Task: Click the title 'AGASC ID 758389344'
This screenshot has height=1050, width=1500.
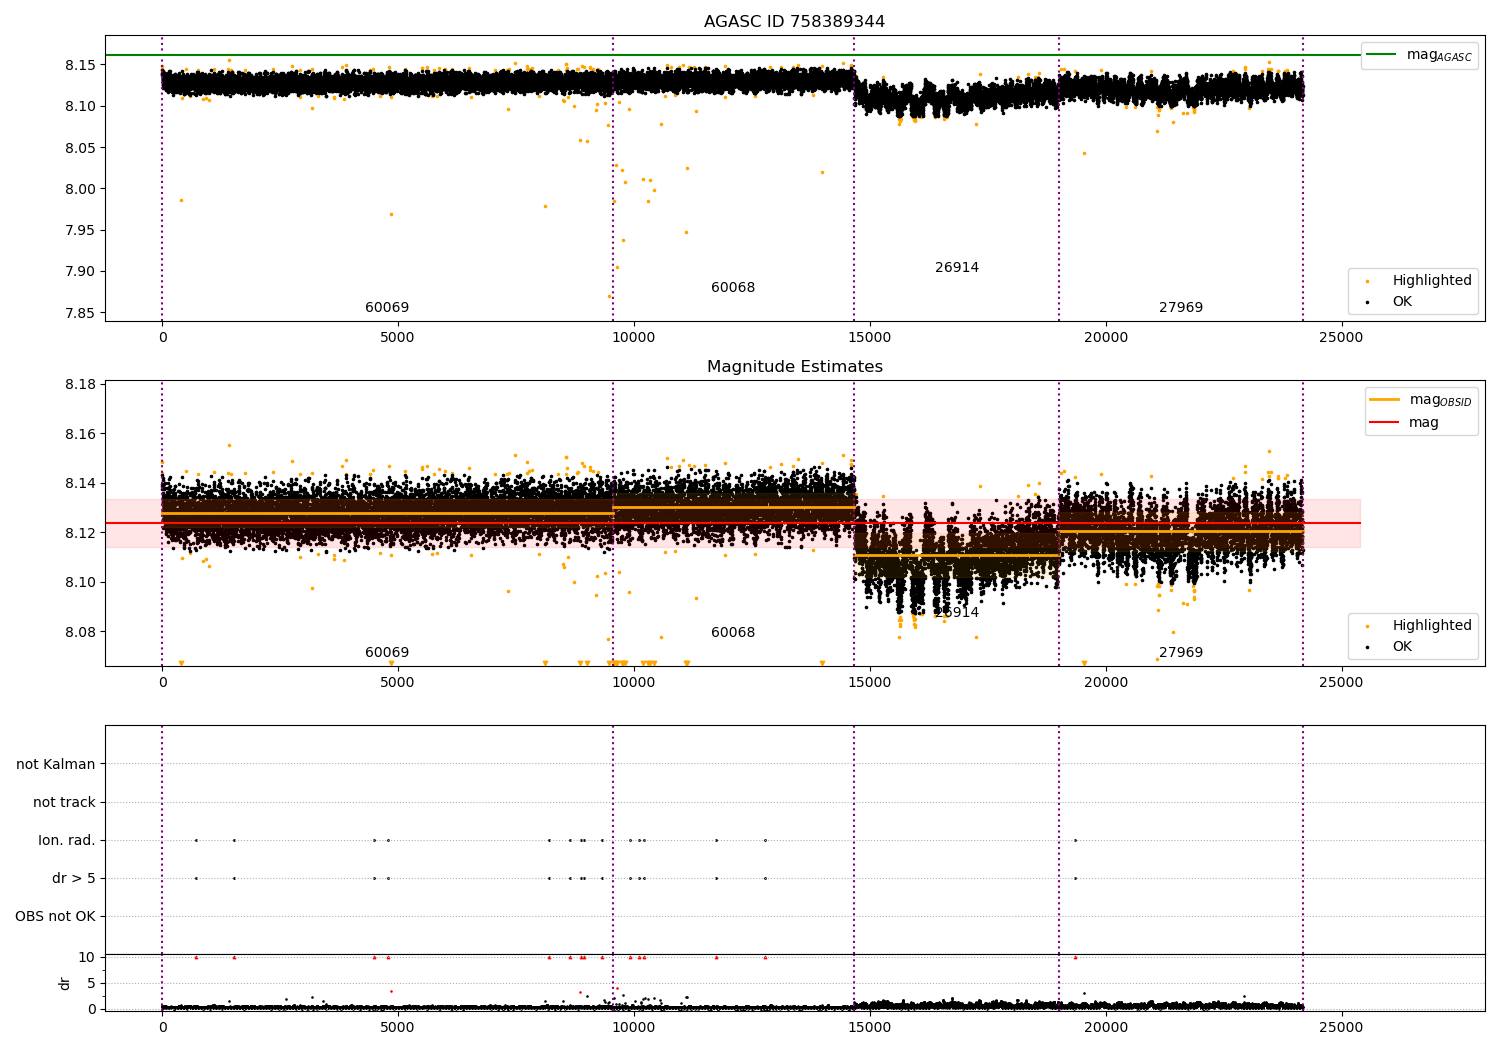Action: click(794, 22)
